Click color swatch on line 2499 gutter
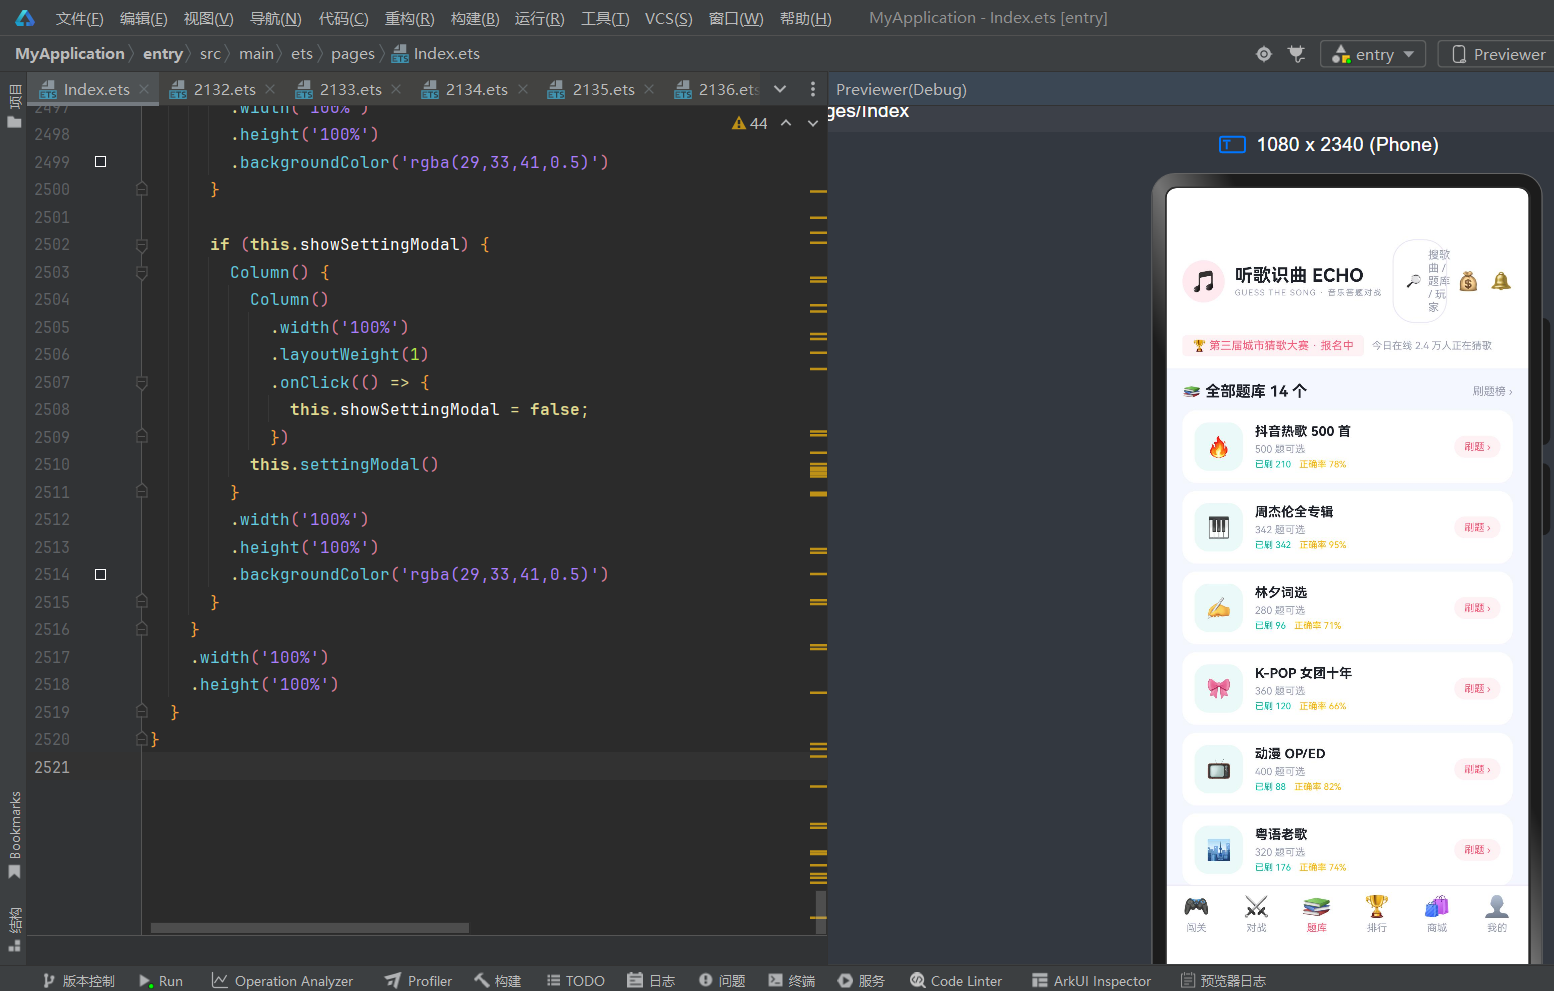Screen dimensions: 1554x991 click(100, 161)
